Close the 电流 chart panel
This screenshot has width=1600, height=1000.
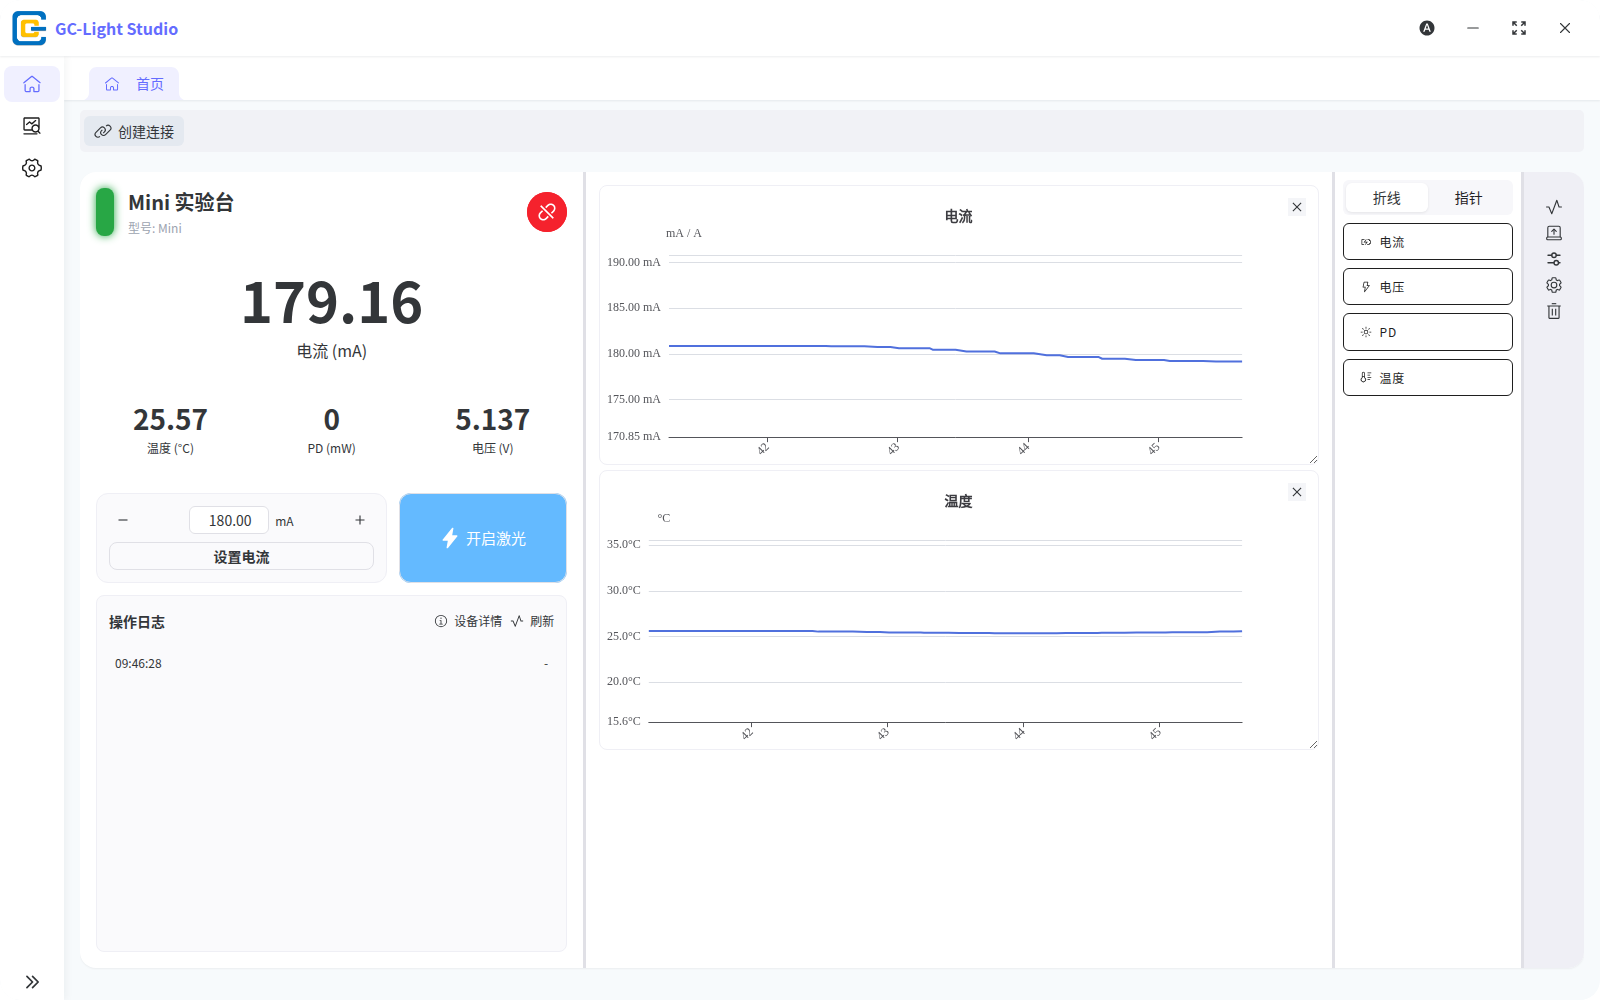(1297, 207)
